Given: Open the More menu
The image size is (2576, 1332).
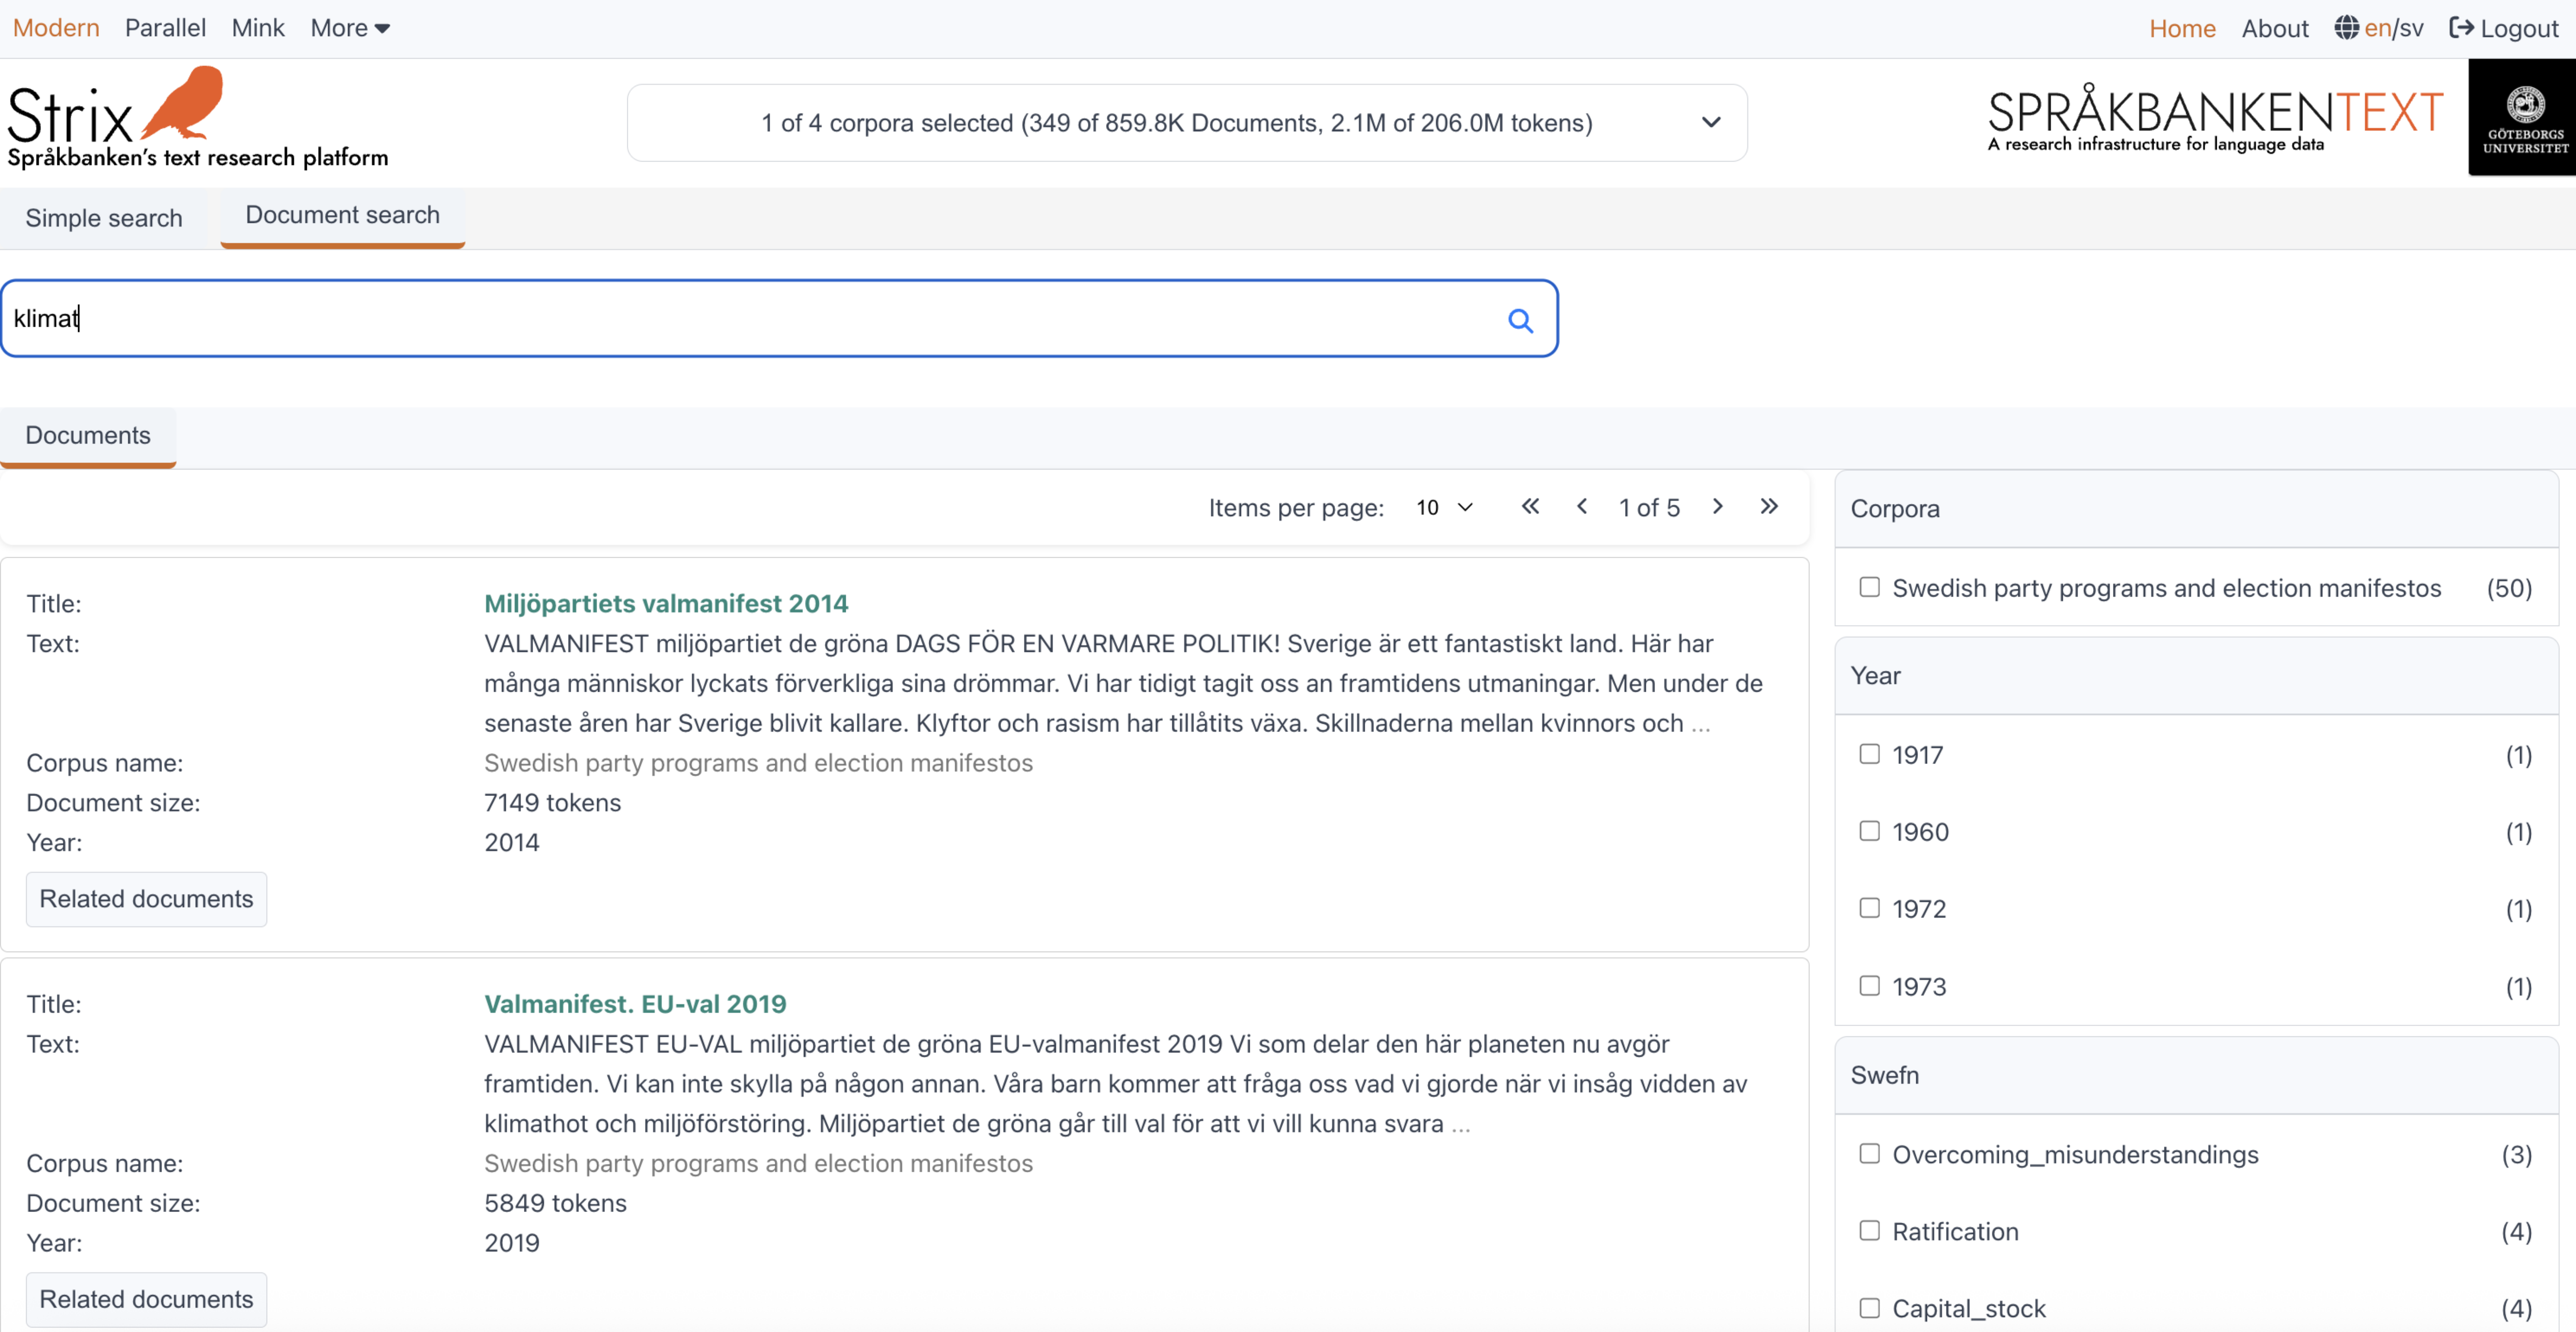Looking at the screenshot, I should pos(350,28).
